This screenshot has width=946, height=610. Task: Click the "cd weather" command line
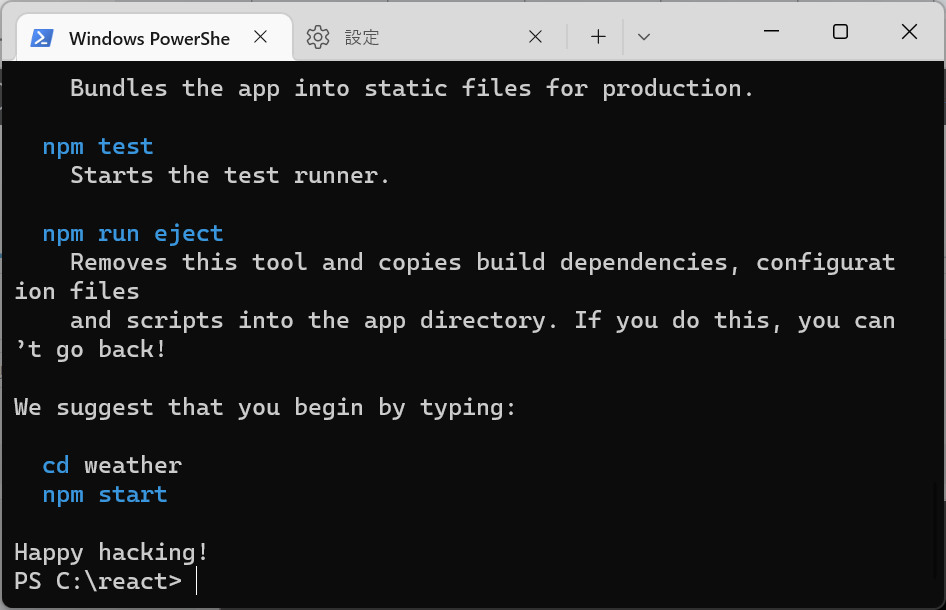[112, 465]
